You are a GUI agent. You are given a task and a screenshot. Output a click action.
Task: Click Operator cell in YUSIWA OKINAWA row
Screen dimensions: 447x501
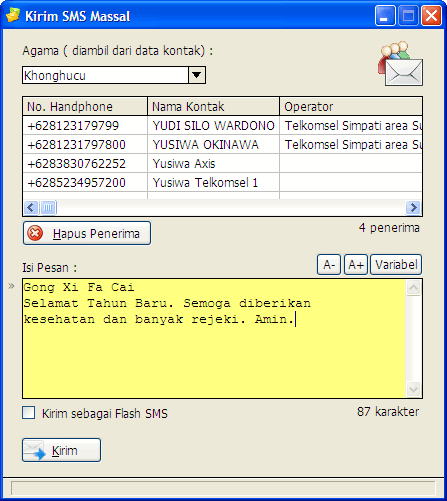point(351,145)
